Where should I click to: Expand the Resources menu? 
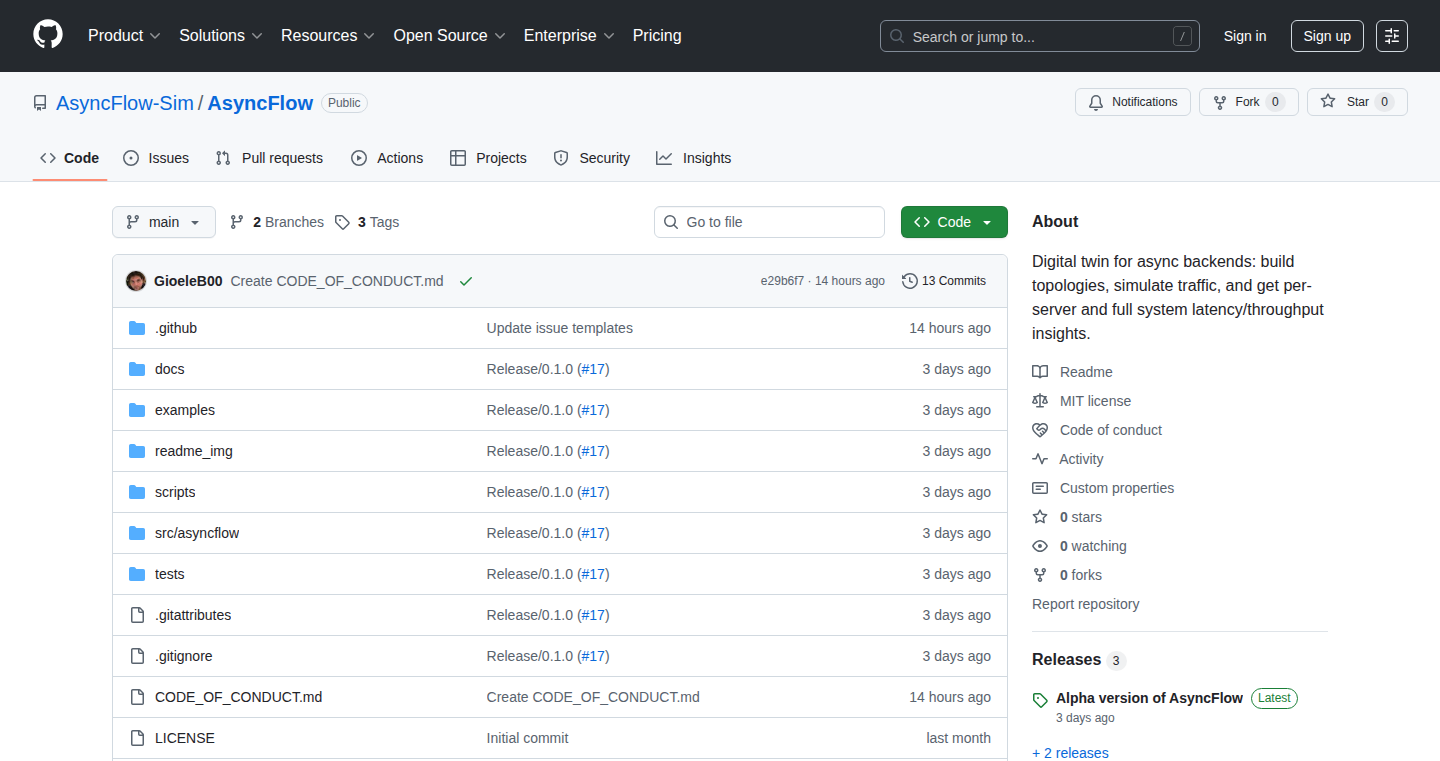(328, 35)
